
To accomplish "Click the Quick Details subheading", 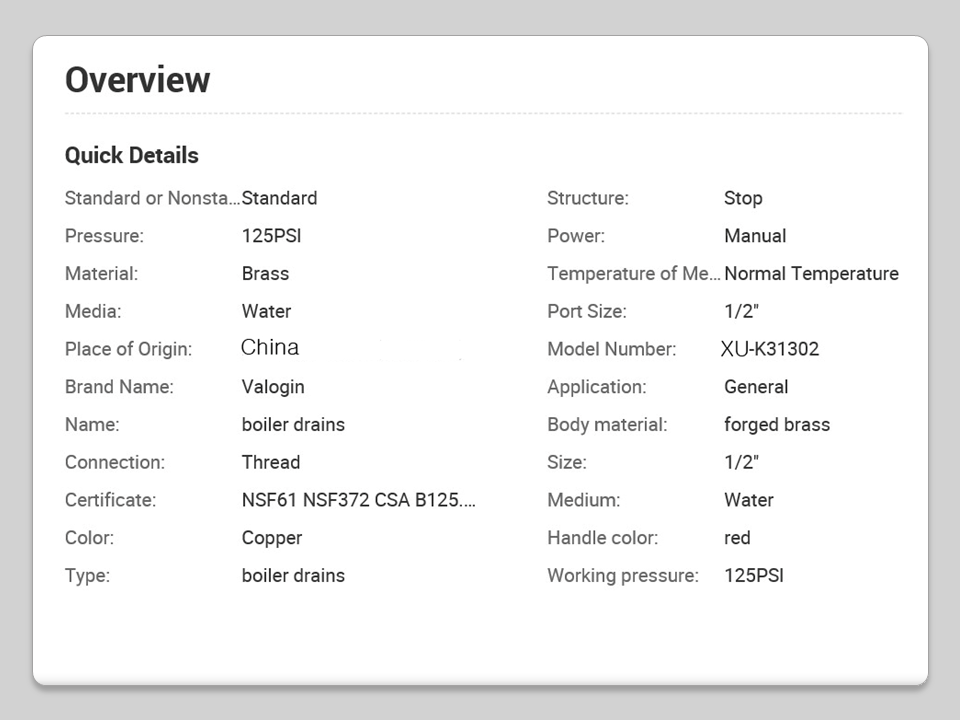I will point(131,155).
